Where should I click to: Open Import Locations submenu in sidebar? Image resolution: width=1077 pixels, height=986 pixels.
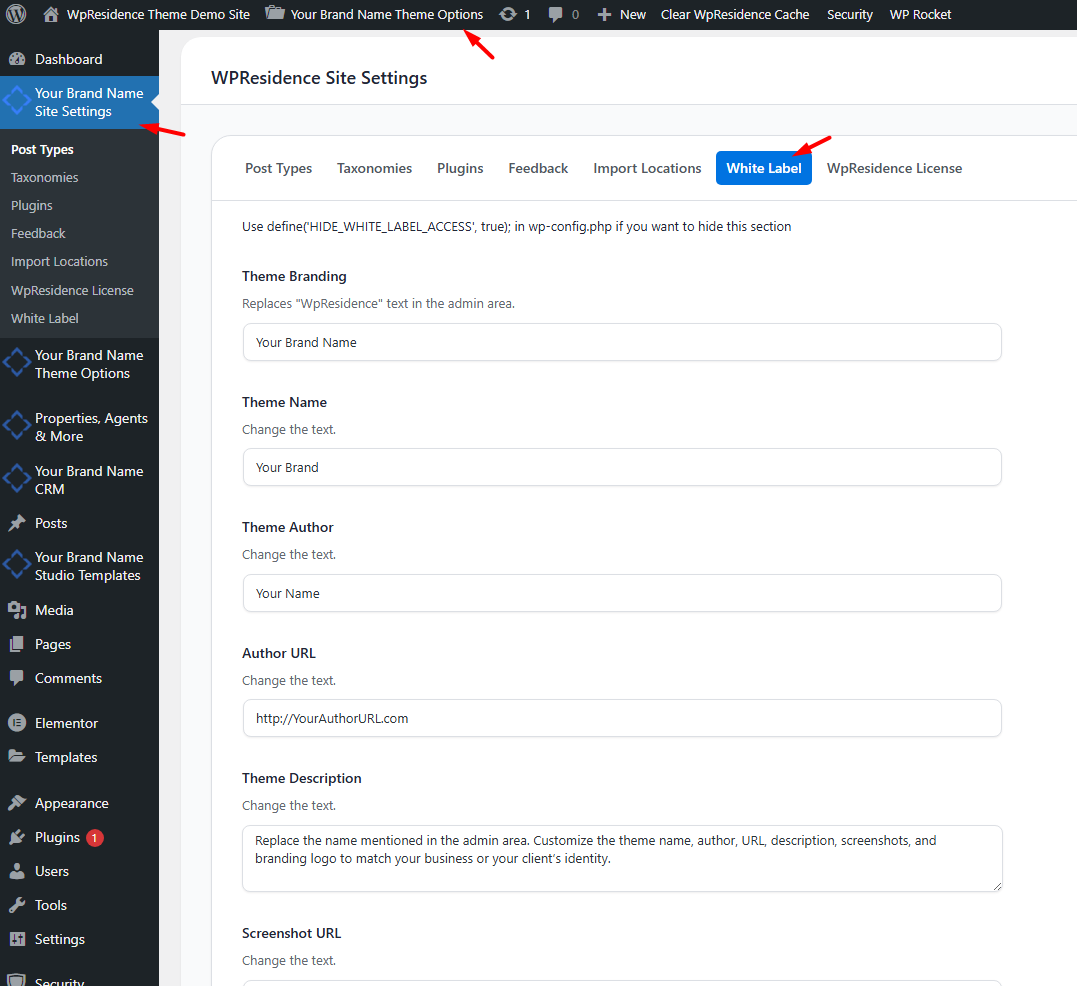click(x=60, y=262)
